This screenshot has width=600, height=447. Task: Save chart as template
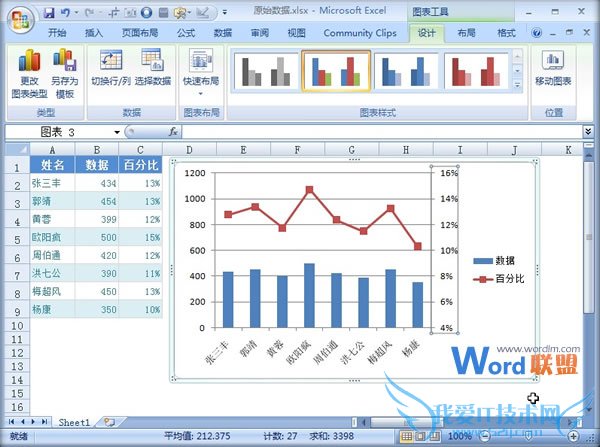tap(65, 73)
